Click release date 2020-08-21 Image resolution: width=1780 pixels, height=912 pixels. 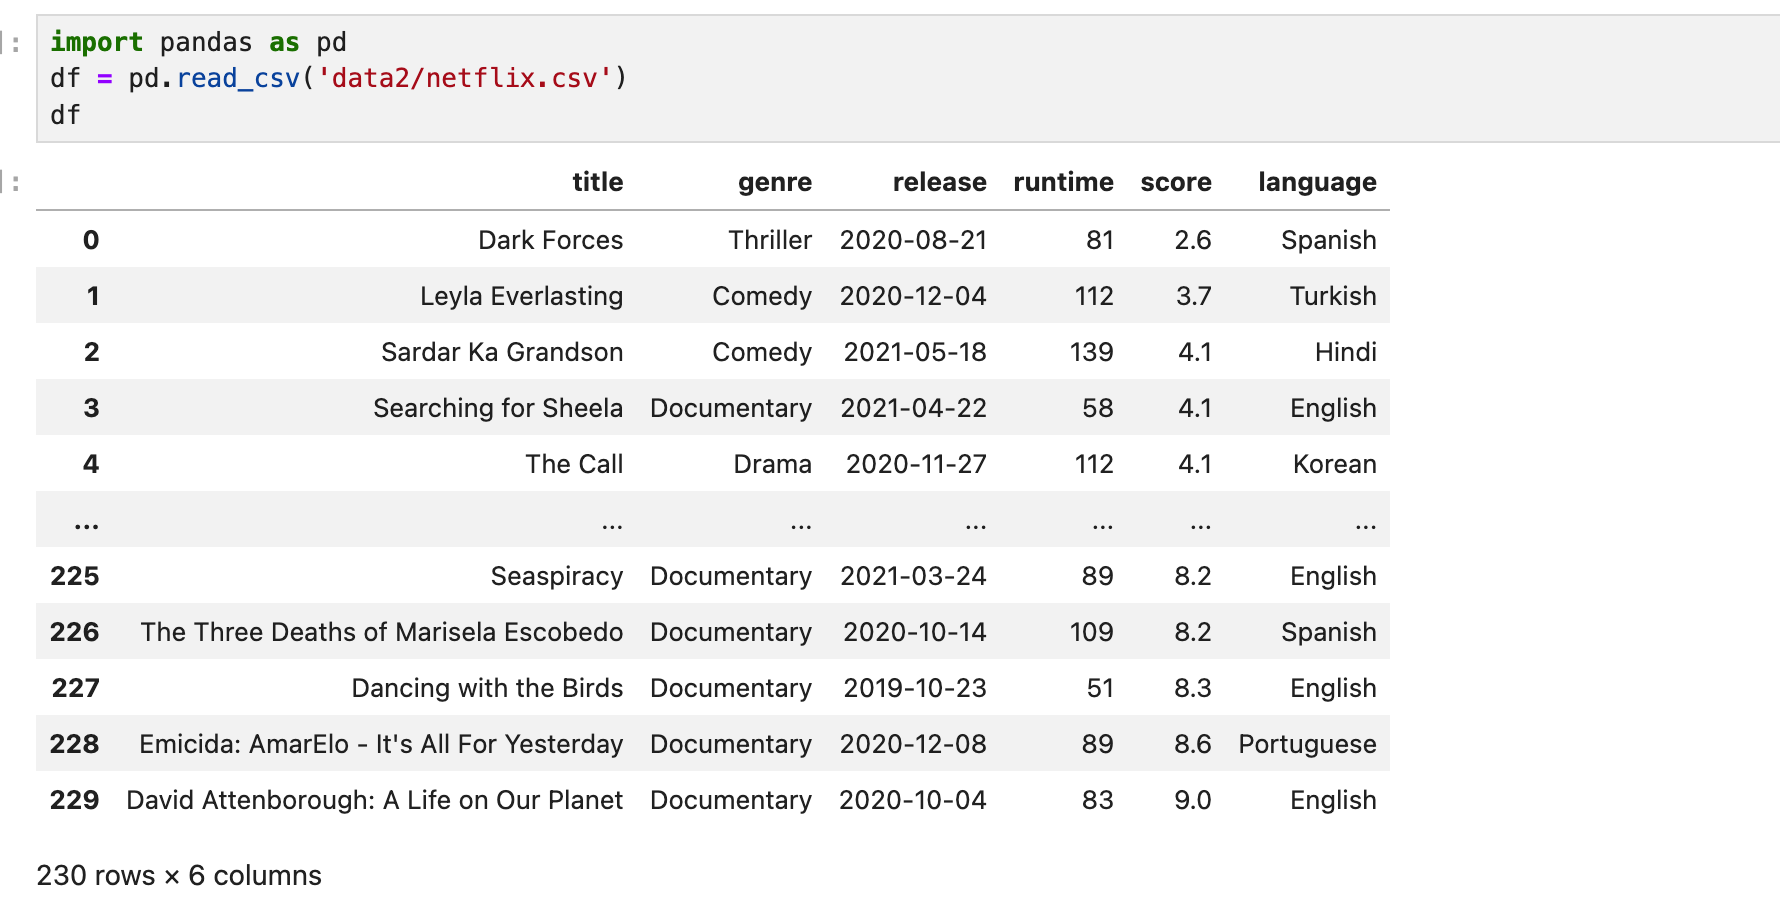click(x=913, y=240)
